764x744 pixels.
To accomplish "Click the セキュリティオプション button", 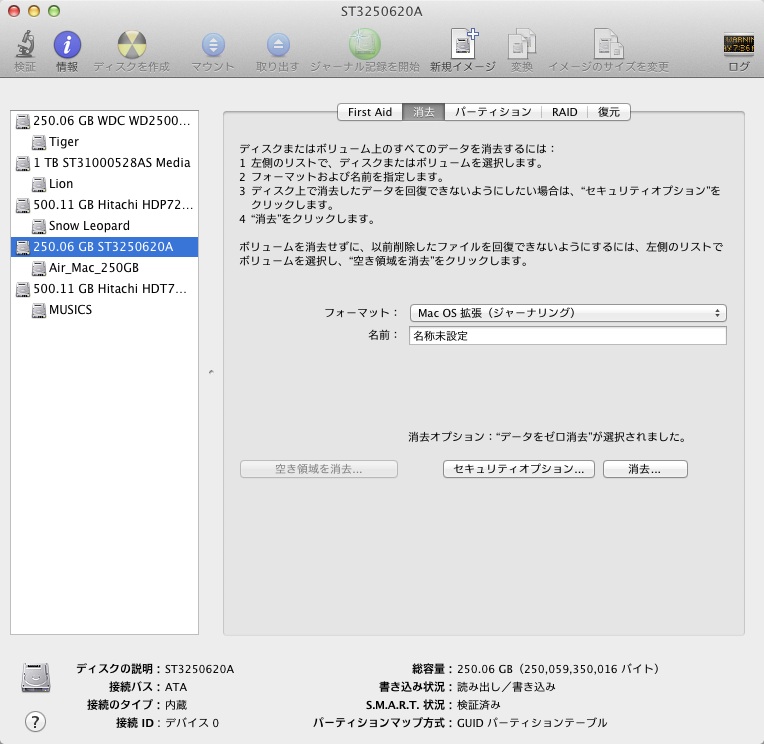I will pyautogui.click(x=519, y=469).
